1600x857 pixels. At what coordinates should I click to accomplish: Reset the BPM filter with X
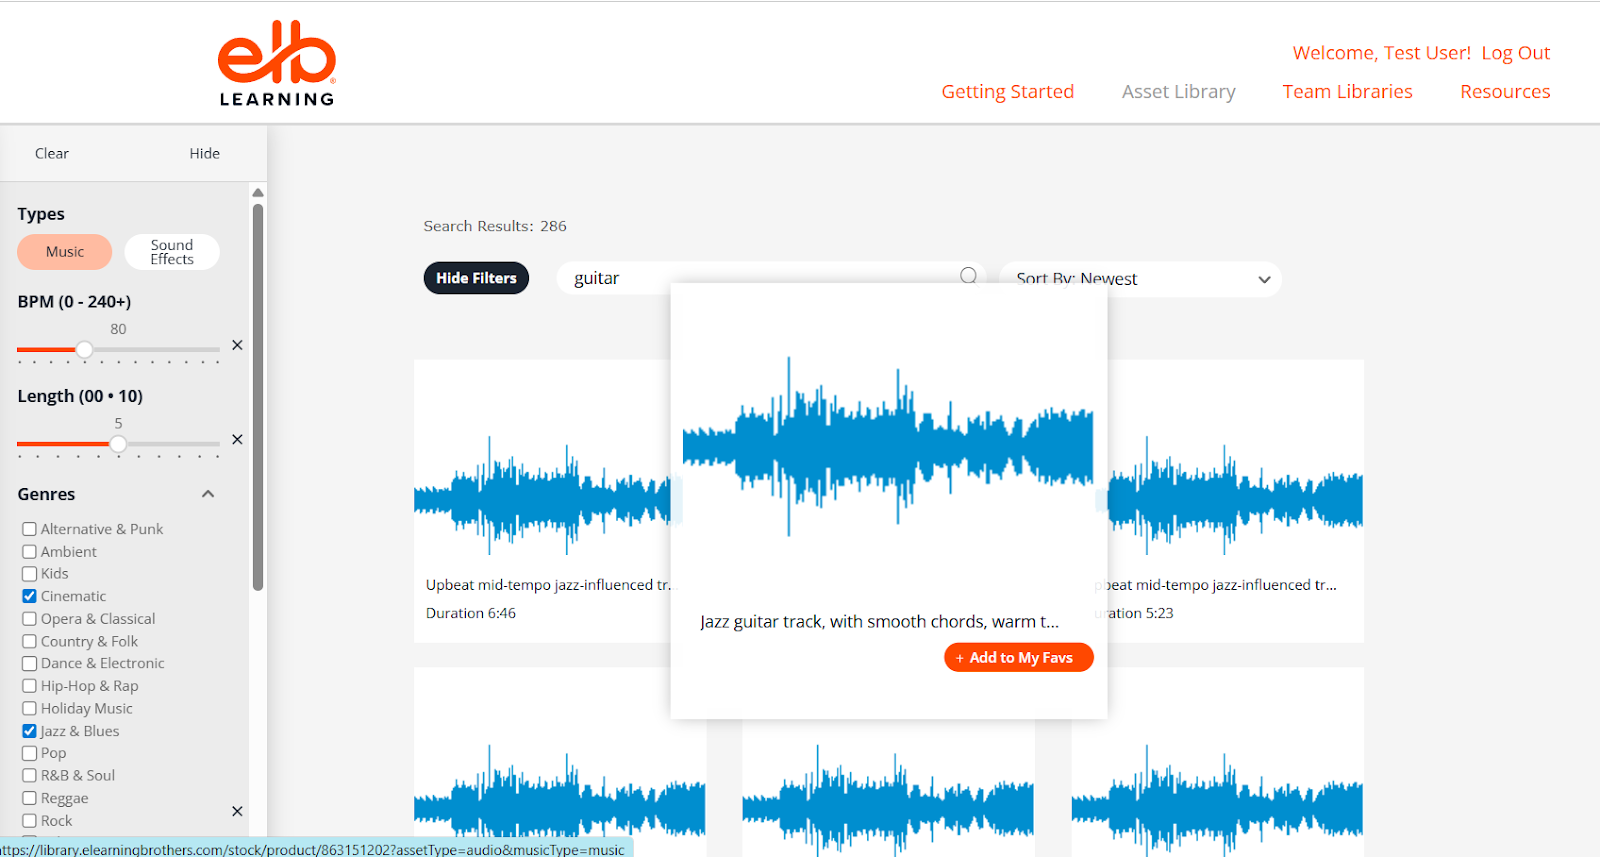(x=237, y=345)
